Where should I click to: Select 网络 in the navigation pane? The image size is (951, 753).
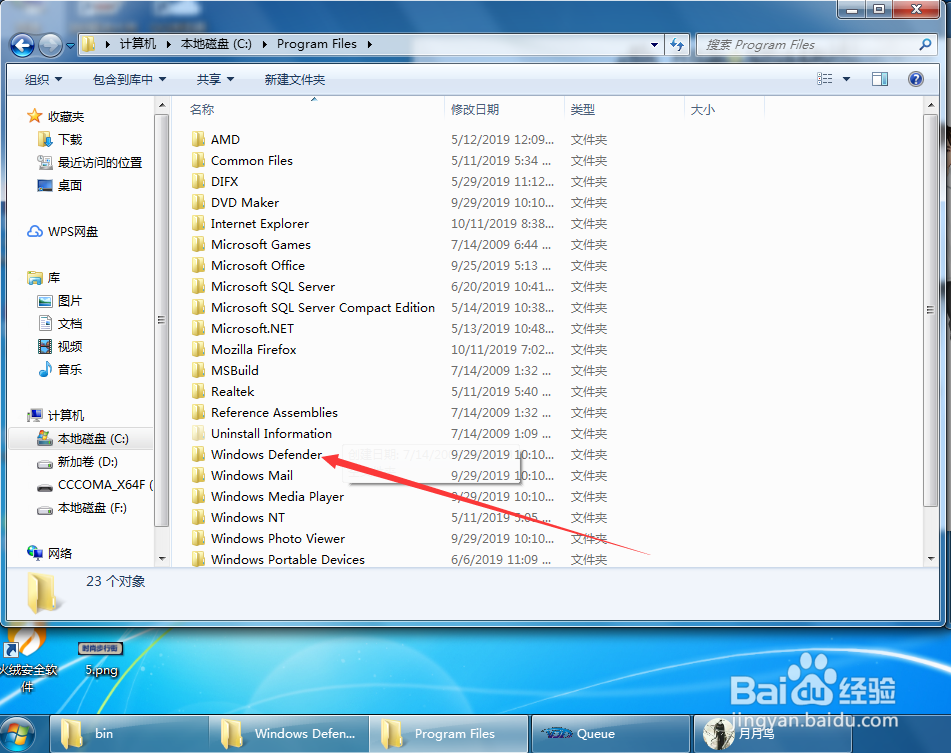tap(59, 554)
